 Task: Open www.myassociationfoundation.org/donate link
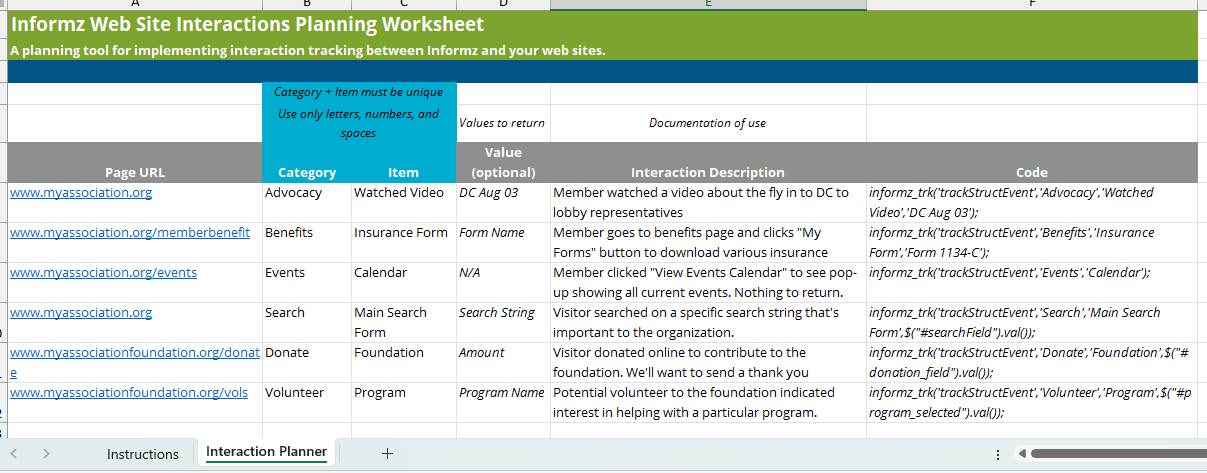pos(135,362)
